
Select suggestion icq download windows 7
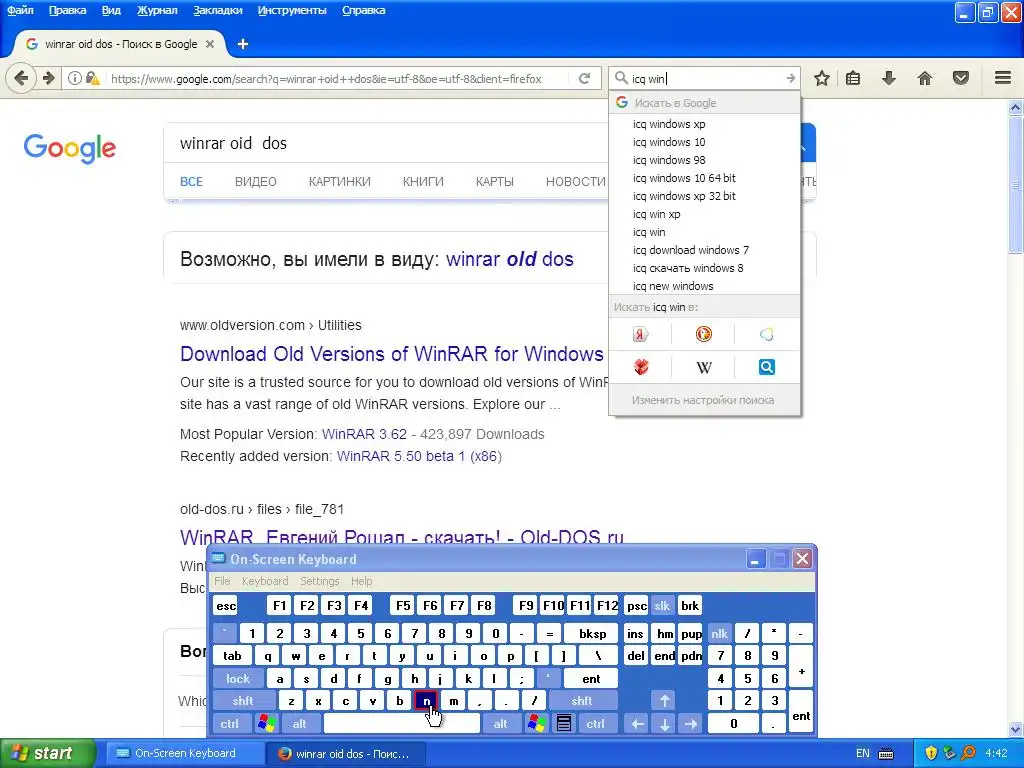point(704,250)
